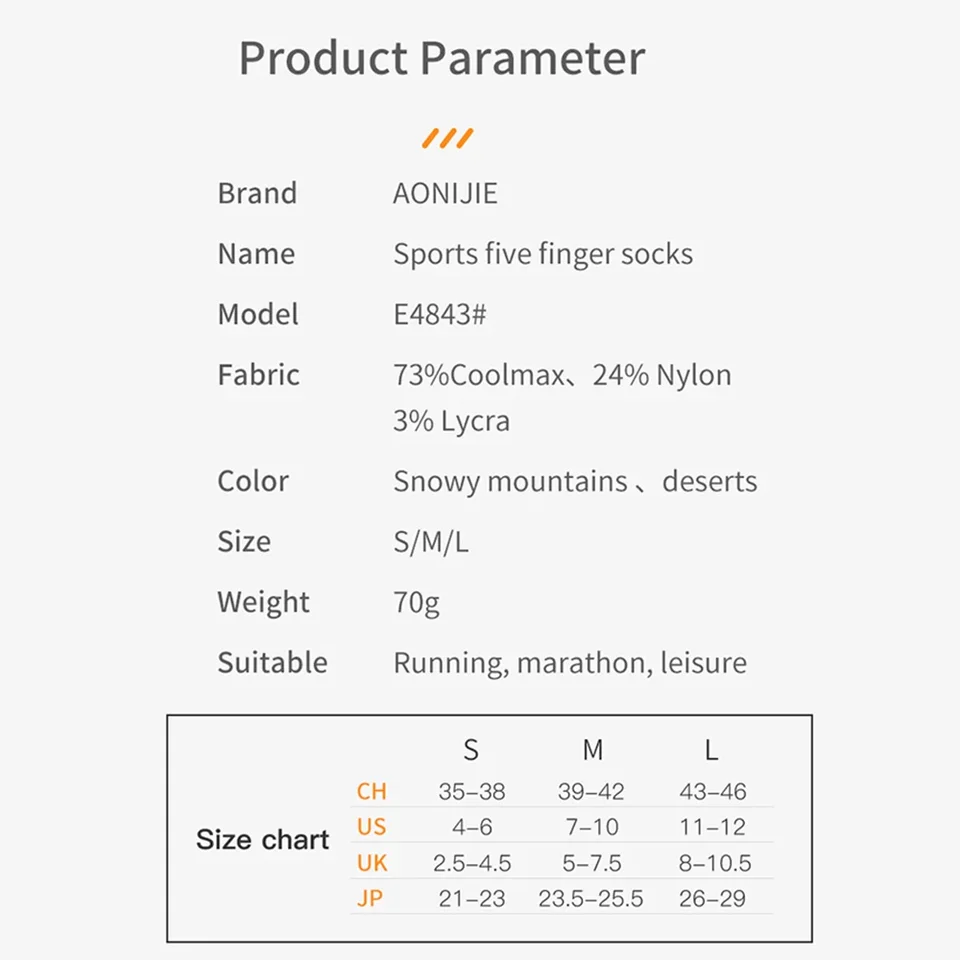This screenshot has width=960, height=960.
Task: Click the Sports five finger socks name
Action: 543,254
